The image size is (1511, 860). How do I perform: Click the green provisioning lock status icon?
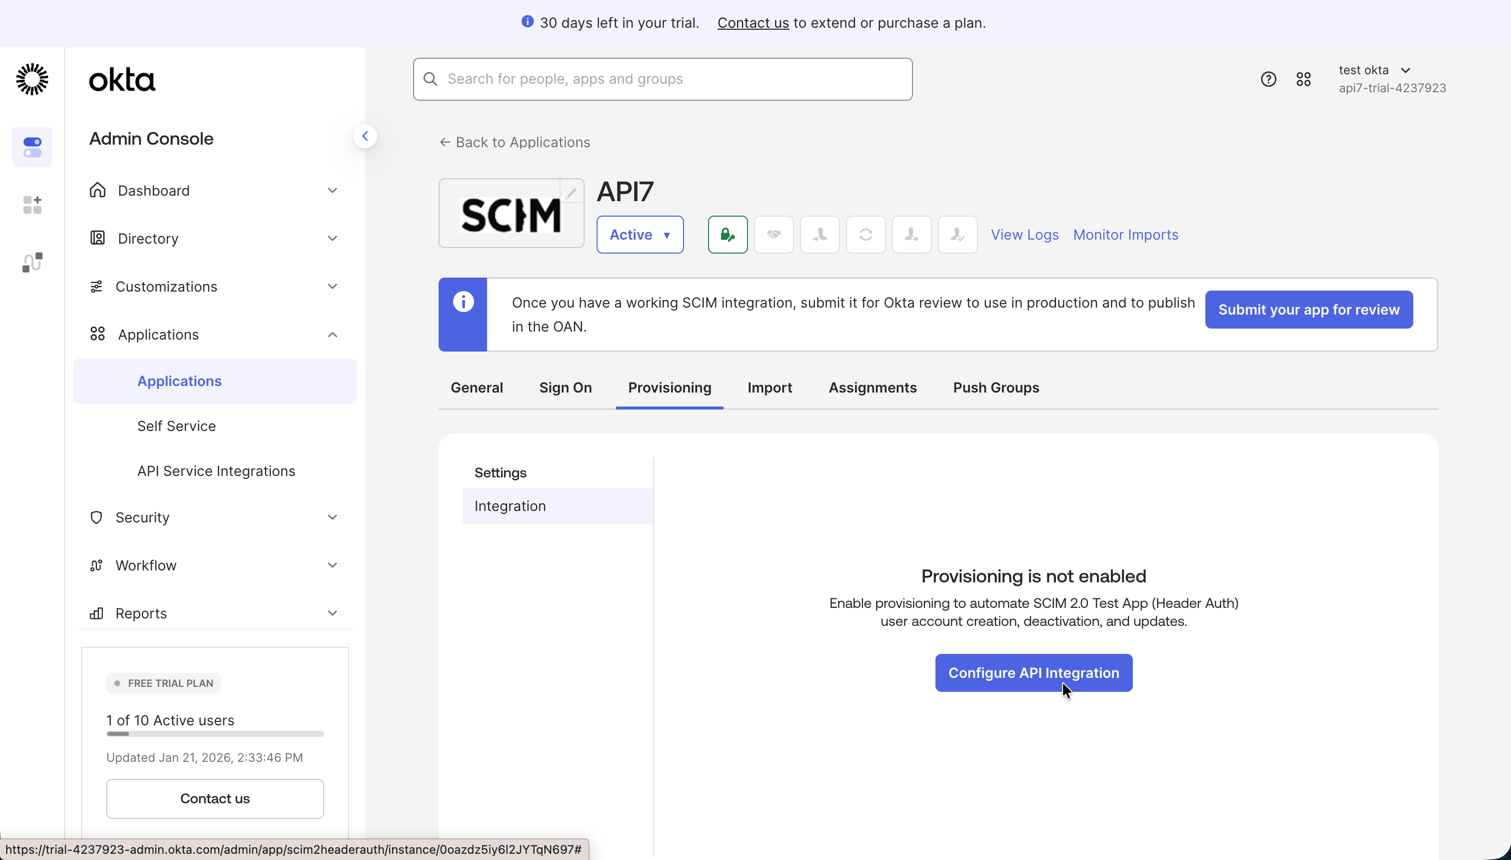coord(727,234)
